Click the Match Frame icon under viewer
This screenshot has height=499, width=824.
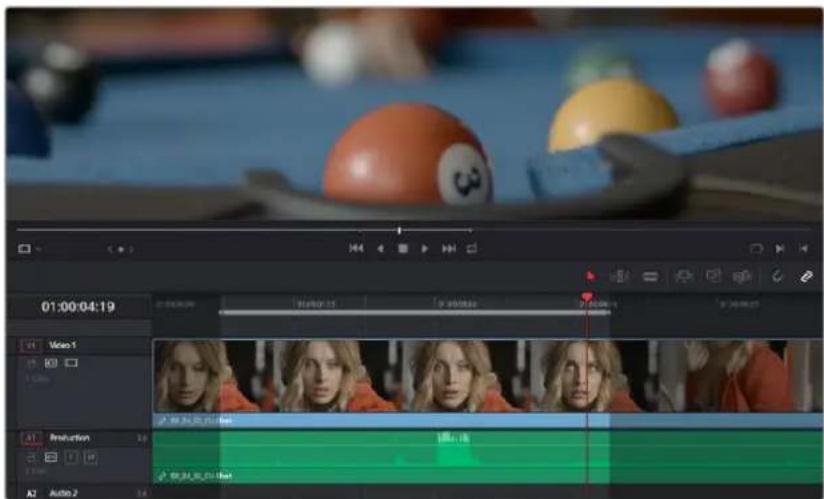click(x=756, y=248)
